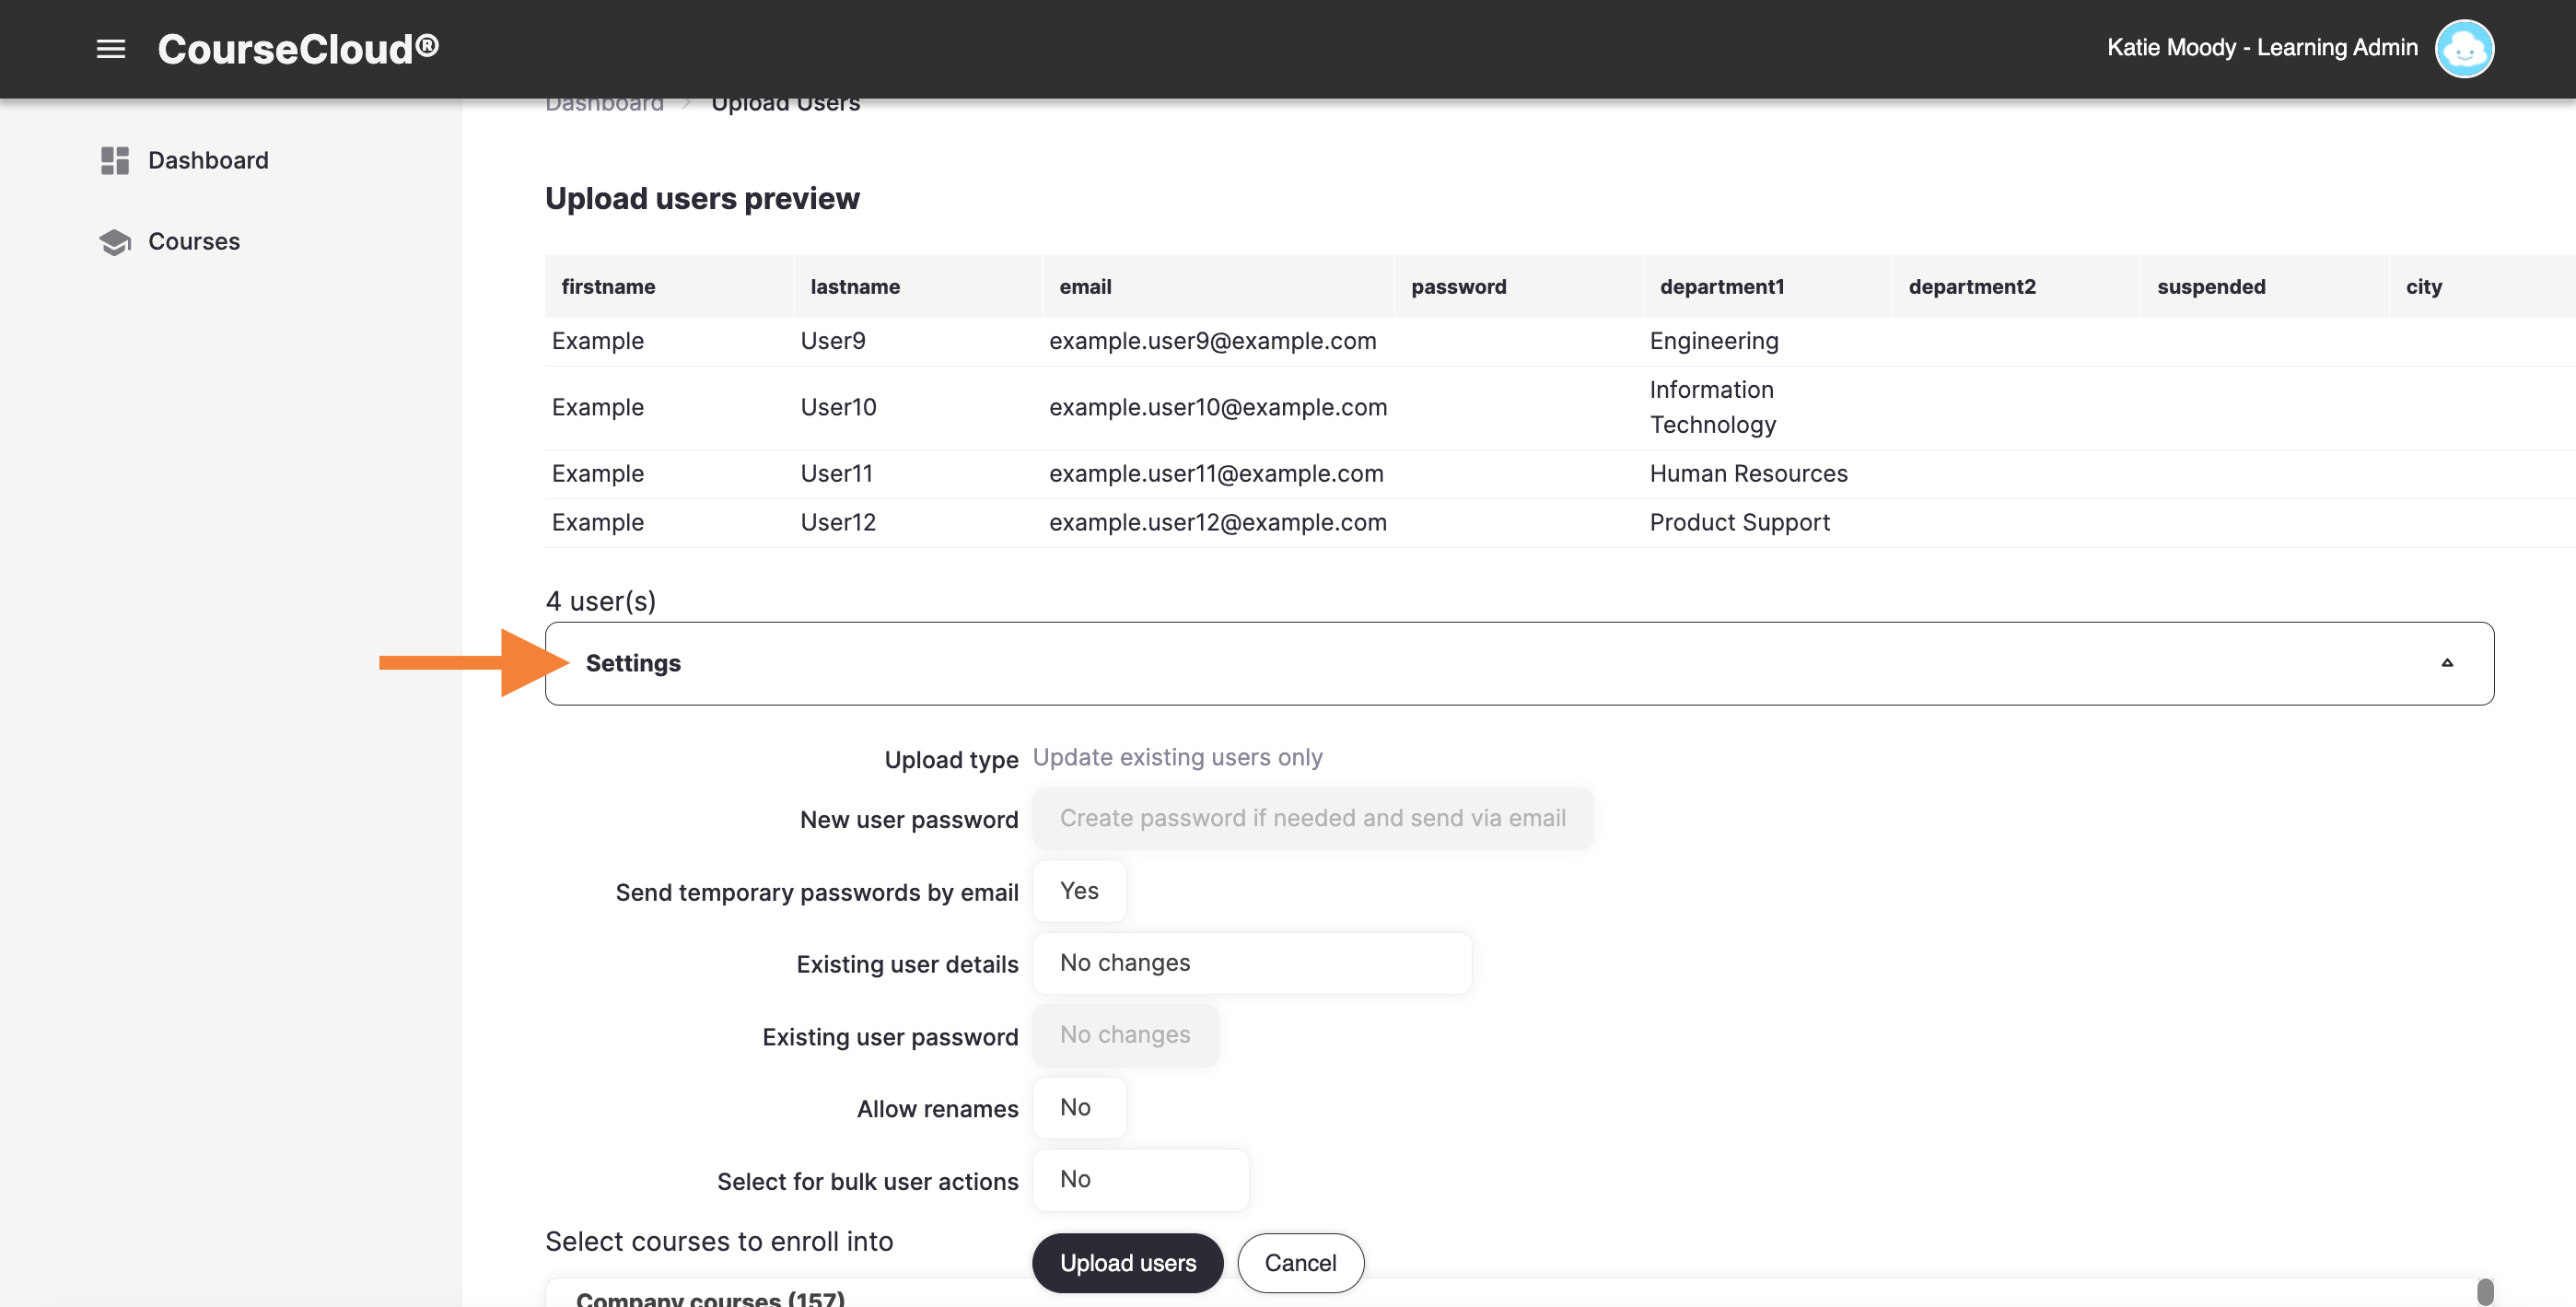
Task: Open Allow renames dropdown
Action: pyautogui.click(x=1079, y=1107)
